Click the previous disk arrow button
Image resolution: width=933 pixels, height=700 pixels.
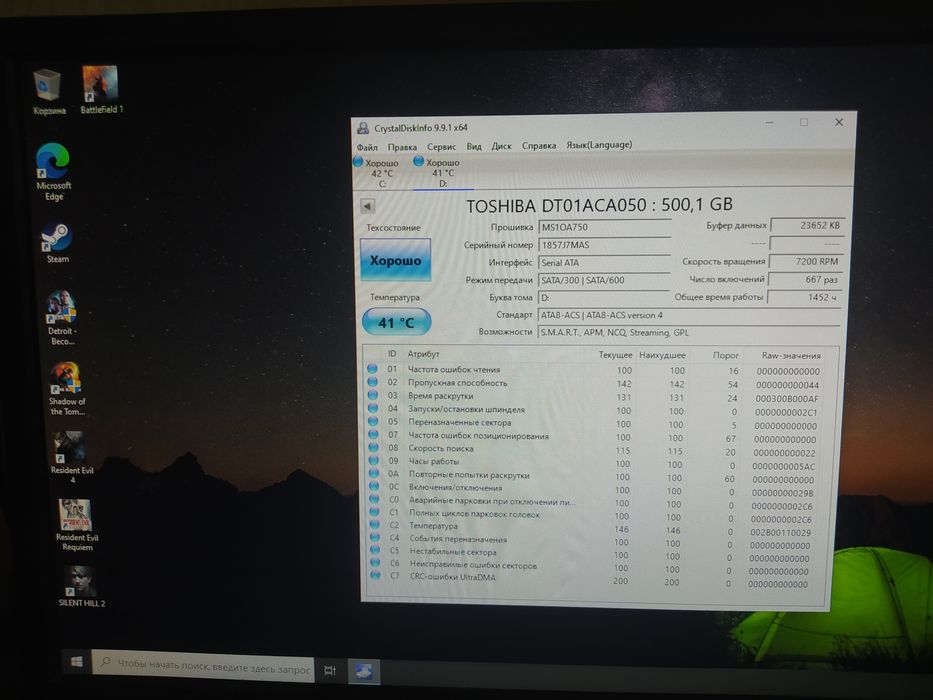point(368,206)
